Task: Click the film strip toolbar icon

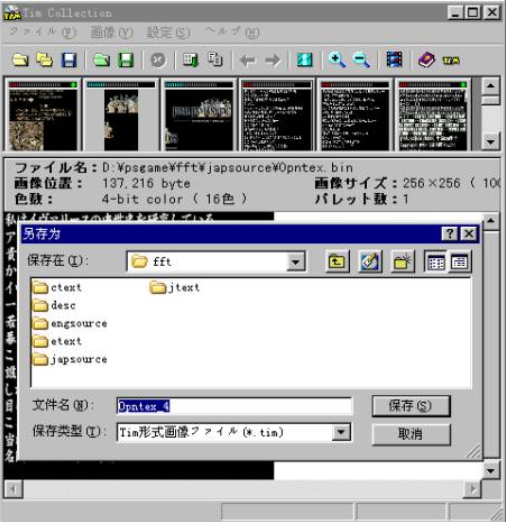Action: tap(394, 60)
